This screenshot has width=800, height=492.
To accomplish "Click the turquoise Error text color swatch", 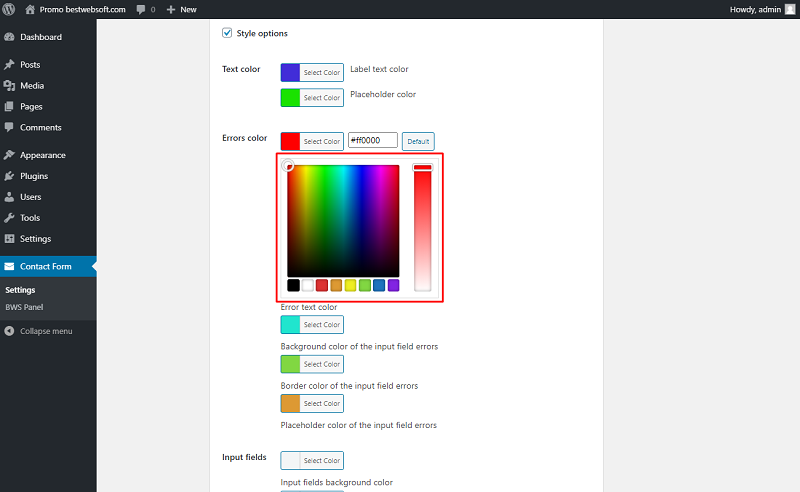I will click(290, 325).
